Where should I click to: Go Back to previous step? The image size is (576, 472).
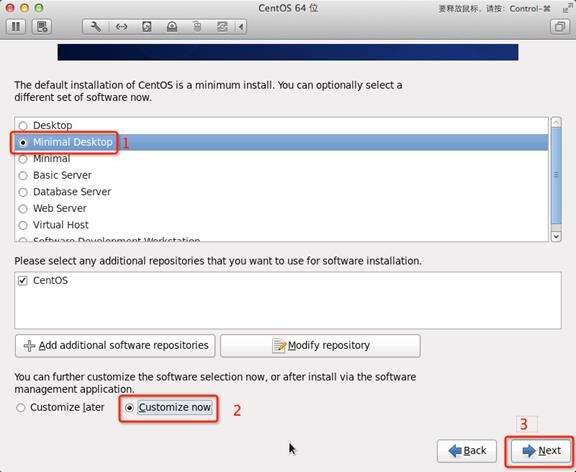click(x=467, y=451)
